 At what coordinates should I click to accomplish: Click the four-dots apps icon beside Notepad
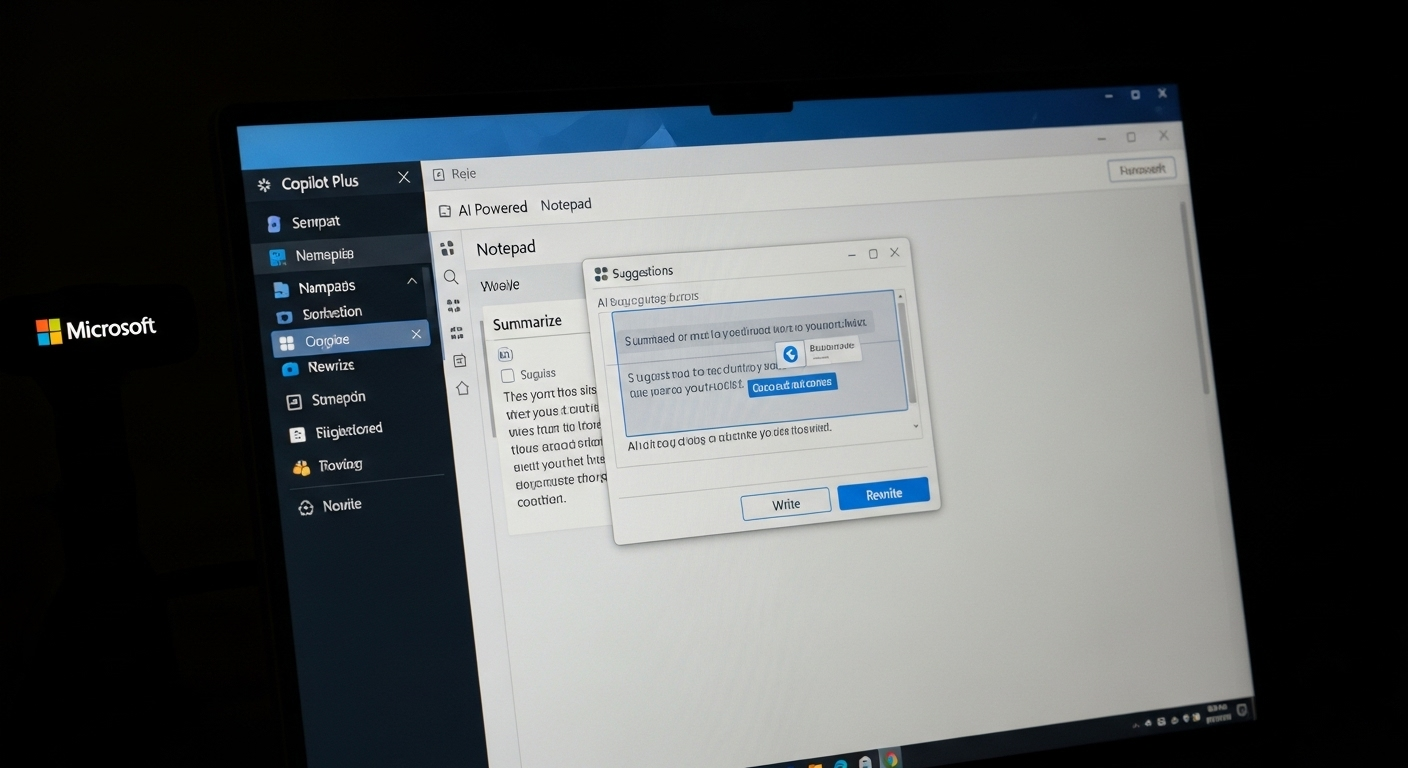(x=447, y=249)
